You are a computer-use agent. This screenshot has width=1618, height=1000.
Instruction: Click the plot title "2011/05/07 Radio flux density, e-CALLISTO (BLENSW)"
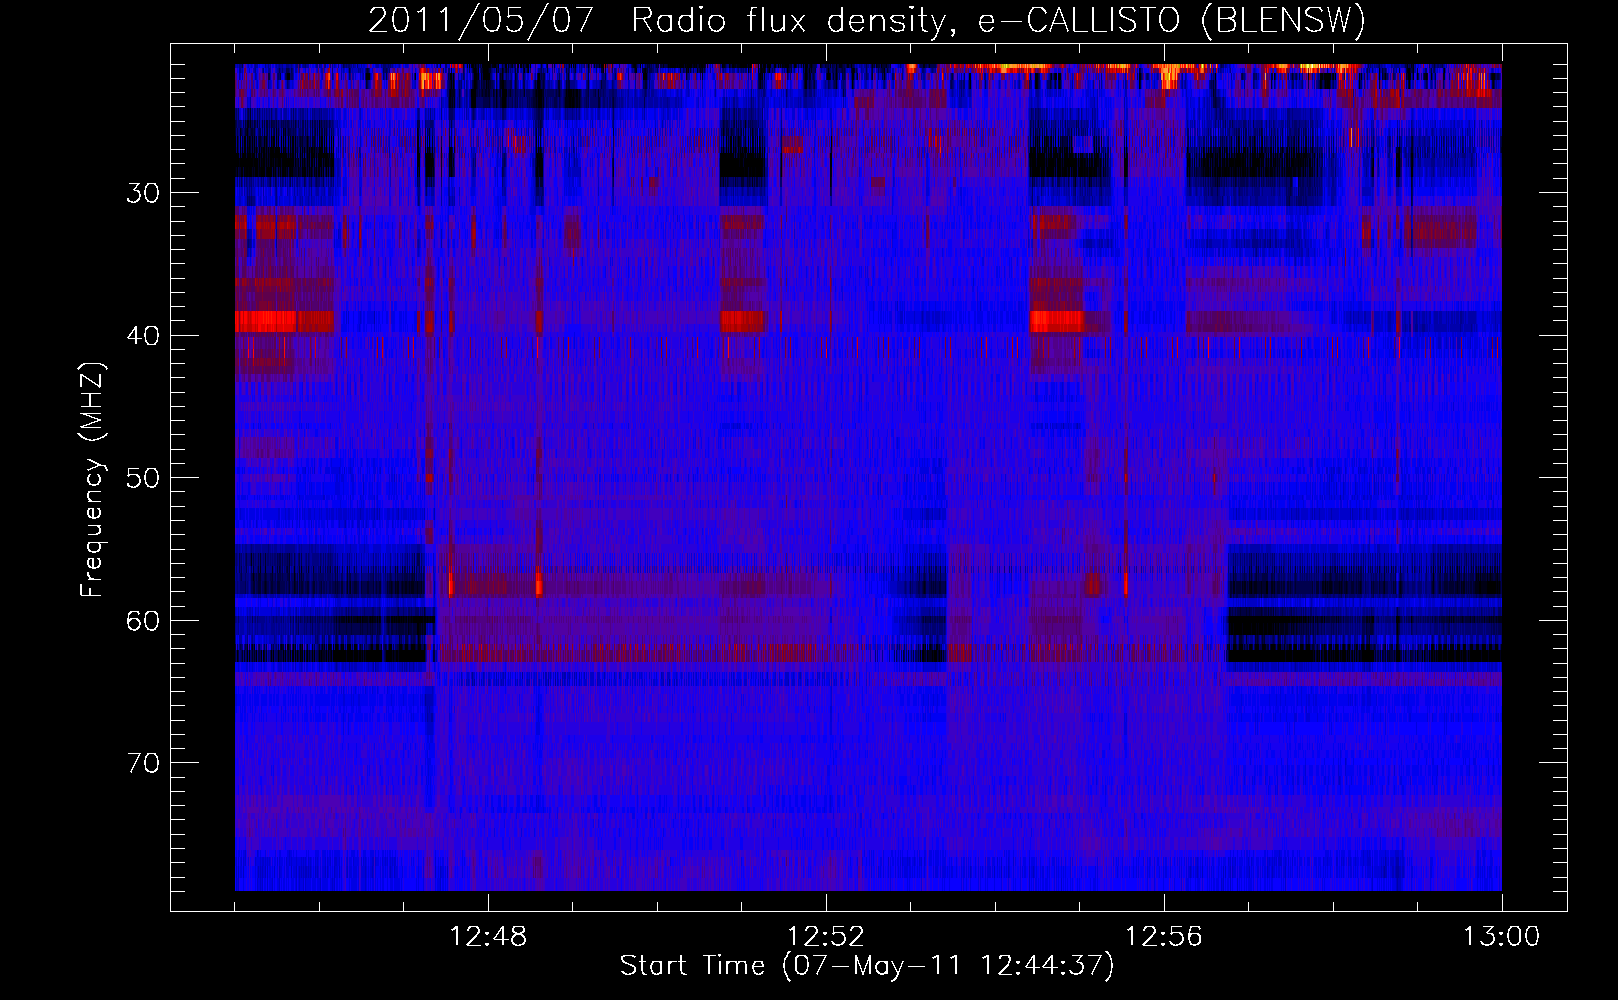867,21
